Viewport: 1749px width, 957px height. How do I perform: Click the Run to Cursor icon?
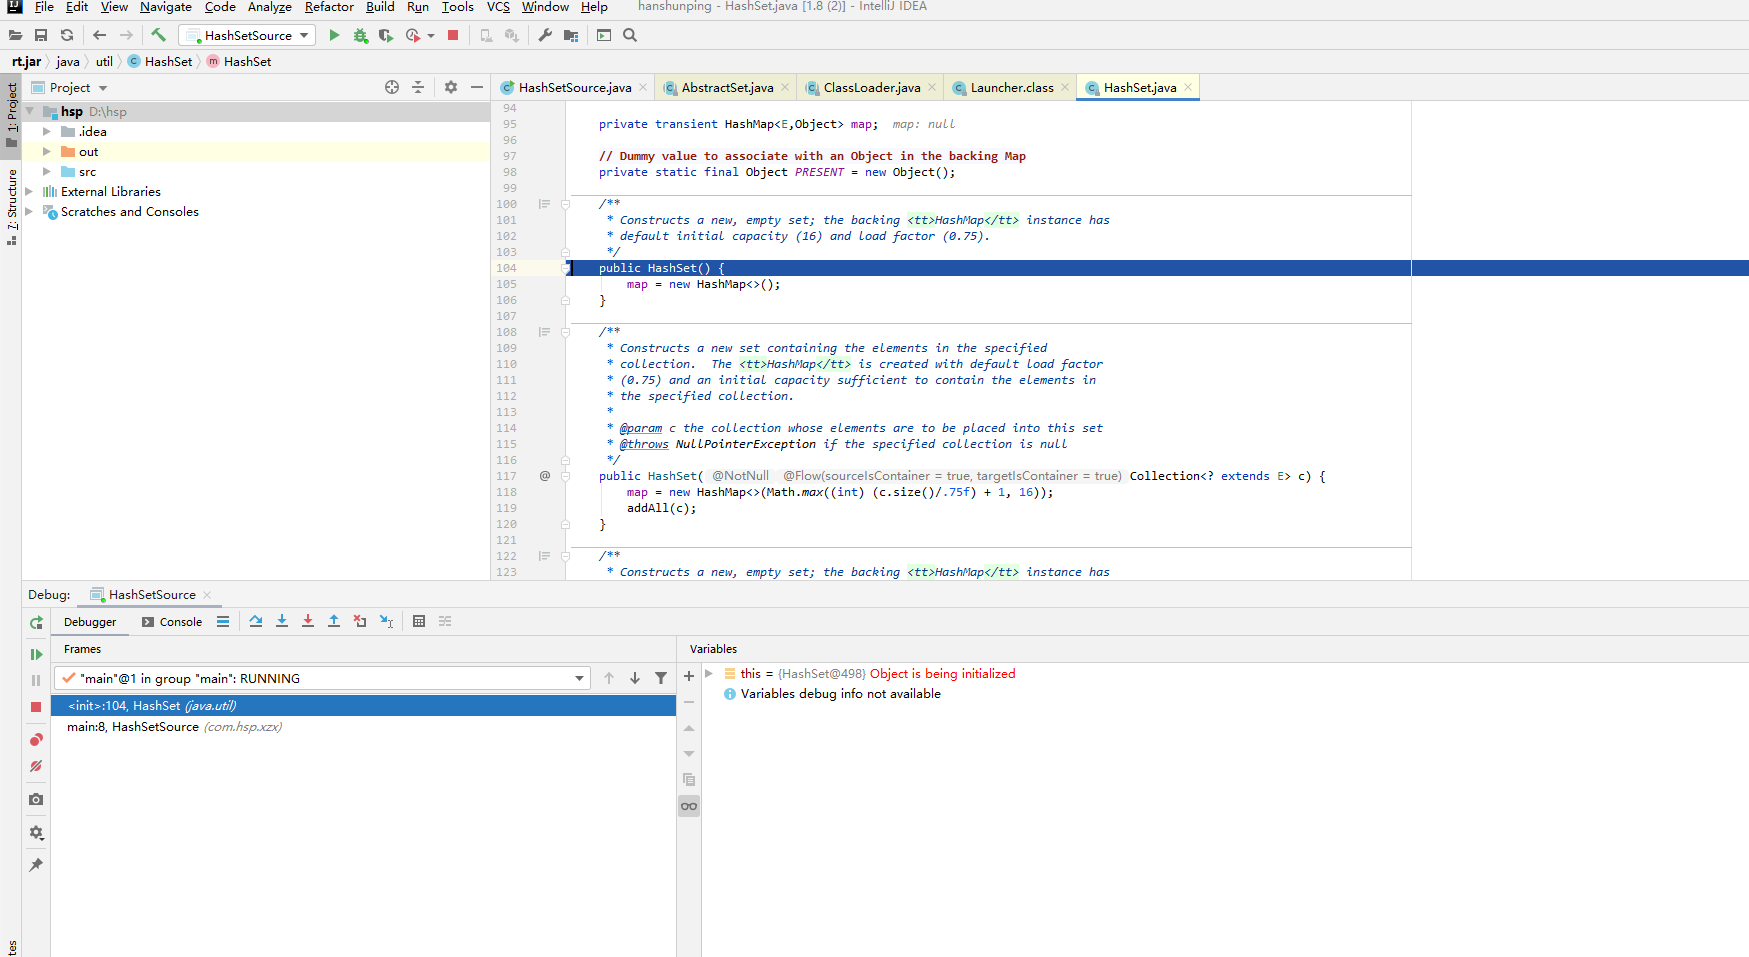(386, 621)
